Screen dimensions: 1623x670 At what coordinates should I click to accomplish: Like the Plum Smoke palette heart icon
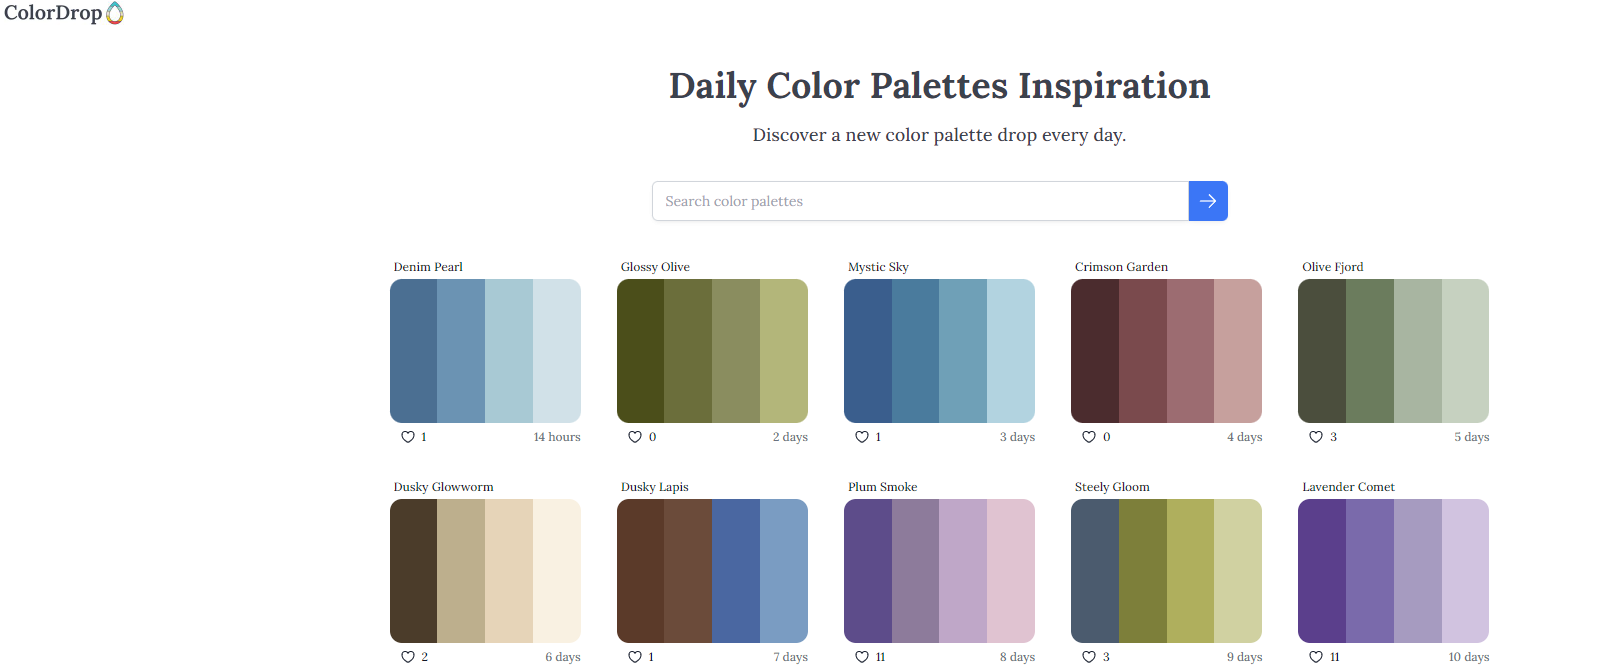pyautogui.click(x=862, y=657)
